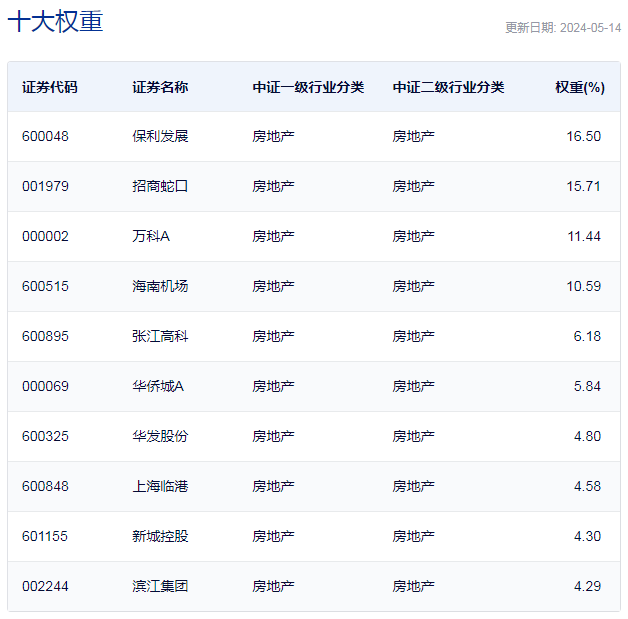Viewport: 628px width, 619px height.
Task: Select stock code 002244
Action: coord(45,587)
